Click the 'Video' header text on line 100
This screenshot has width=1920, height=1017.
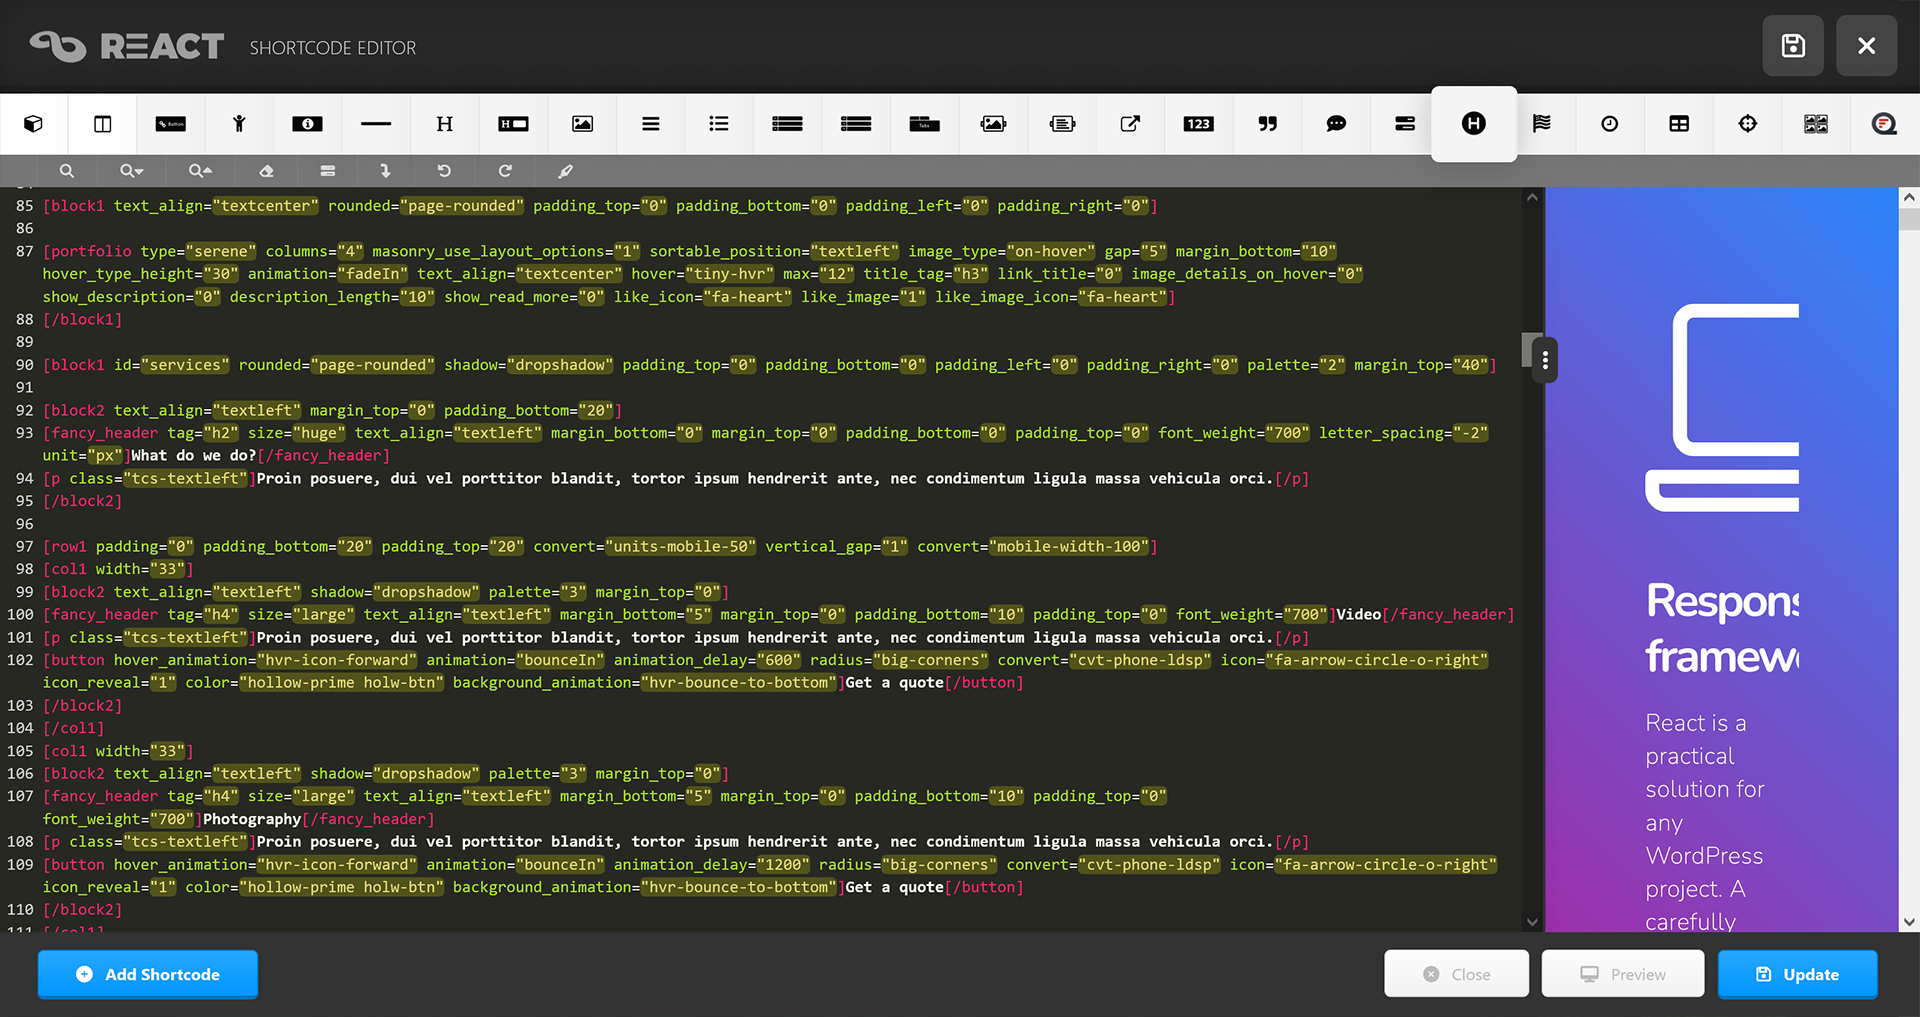click(1359, 615)
